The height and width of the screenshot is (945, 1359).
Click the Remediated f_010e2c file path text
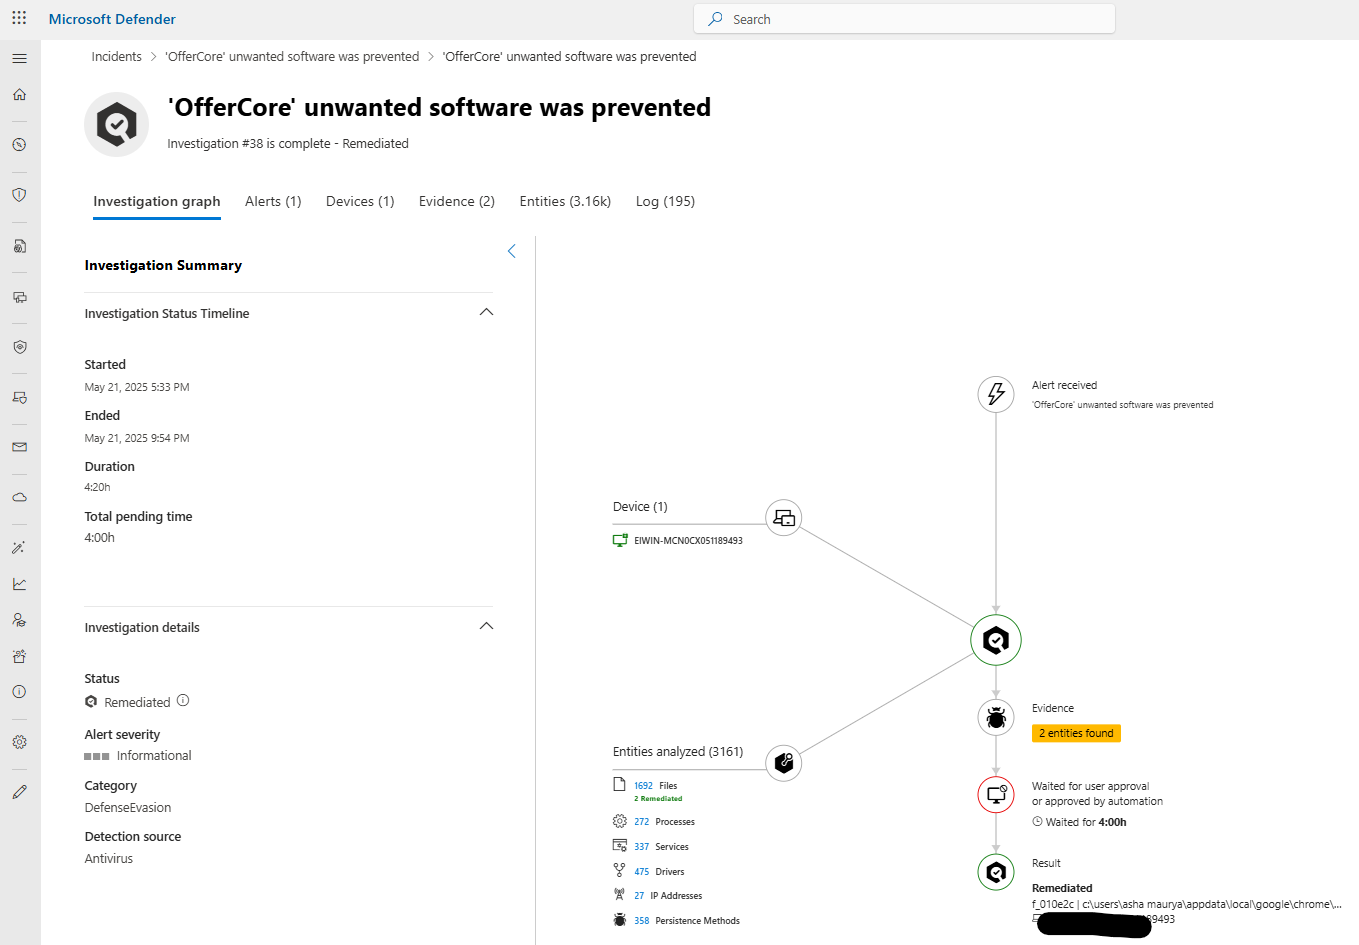click(1187, 904)
